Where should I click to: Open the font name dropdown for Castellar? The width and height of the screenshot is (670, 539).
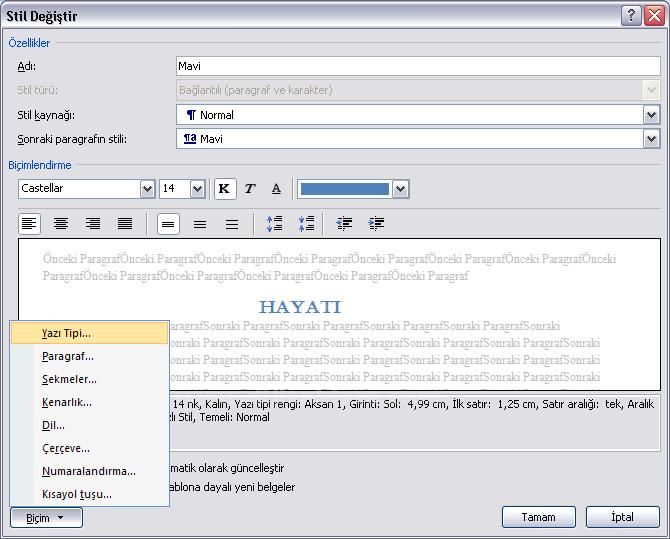click(x=147, y=189)
